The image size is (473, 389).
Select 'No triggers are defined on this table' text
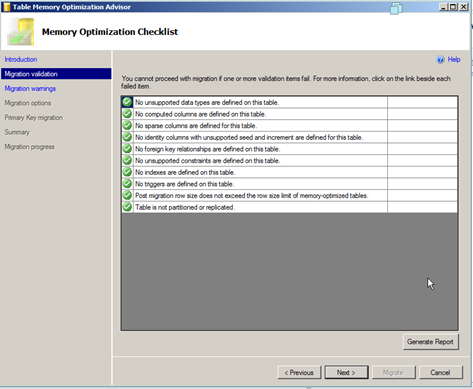click(184, 184)
